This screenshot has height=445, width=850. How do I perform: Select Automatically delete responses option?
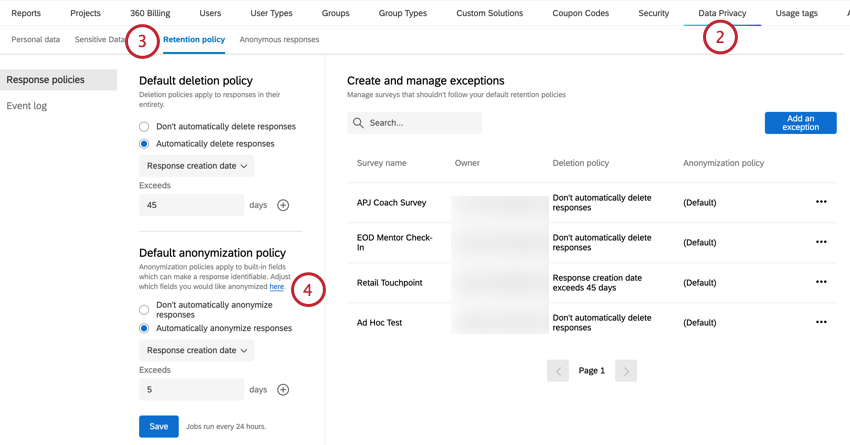144,144
